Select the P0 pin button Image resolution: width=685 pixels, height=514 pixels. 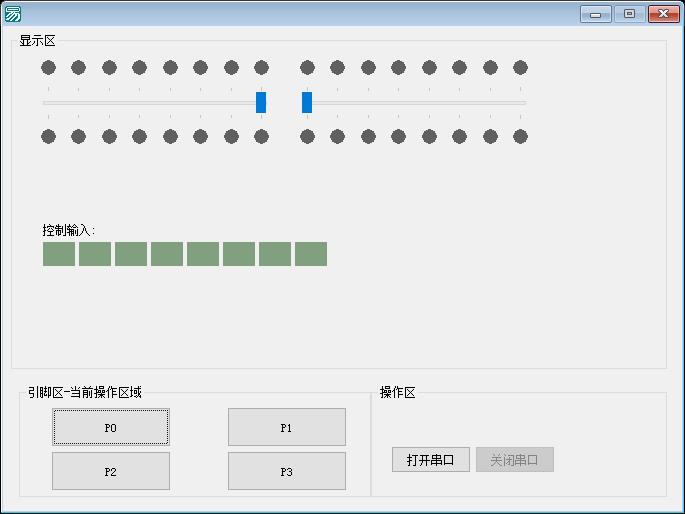point(111,427)
